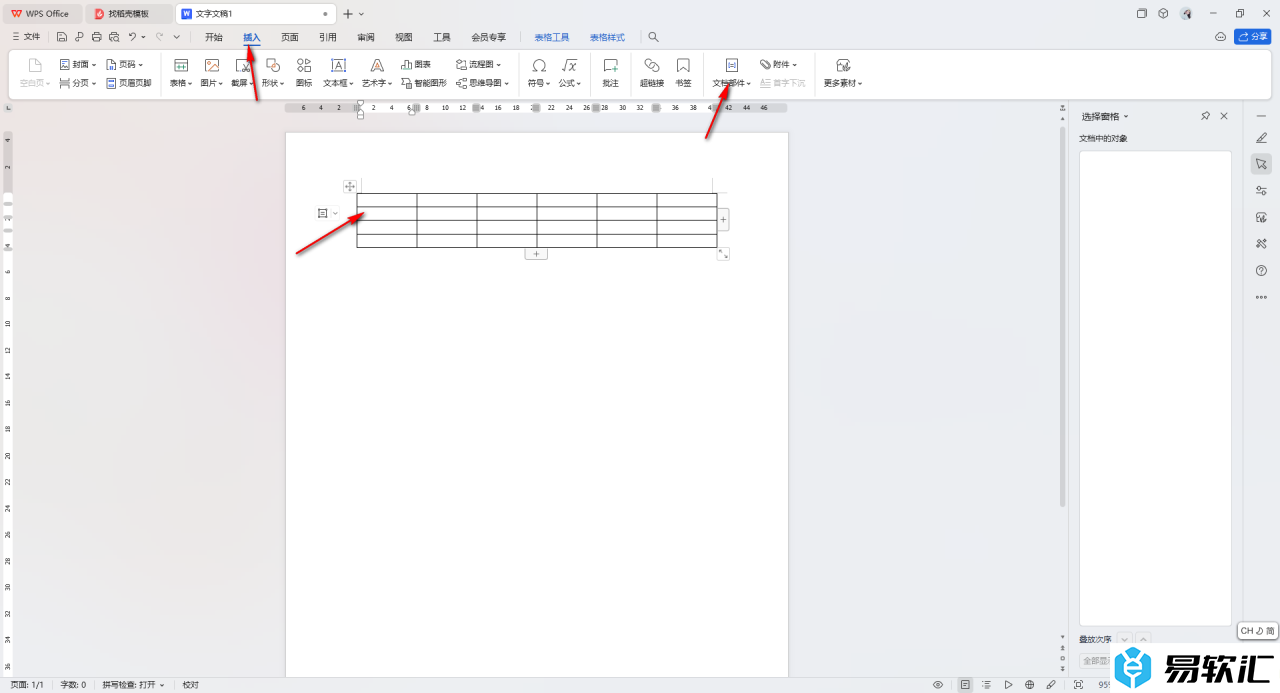Open 更多素材 more materials
This screenshot has height=693, width=1280.
coord(843,73)
